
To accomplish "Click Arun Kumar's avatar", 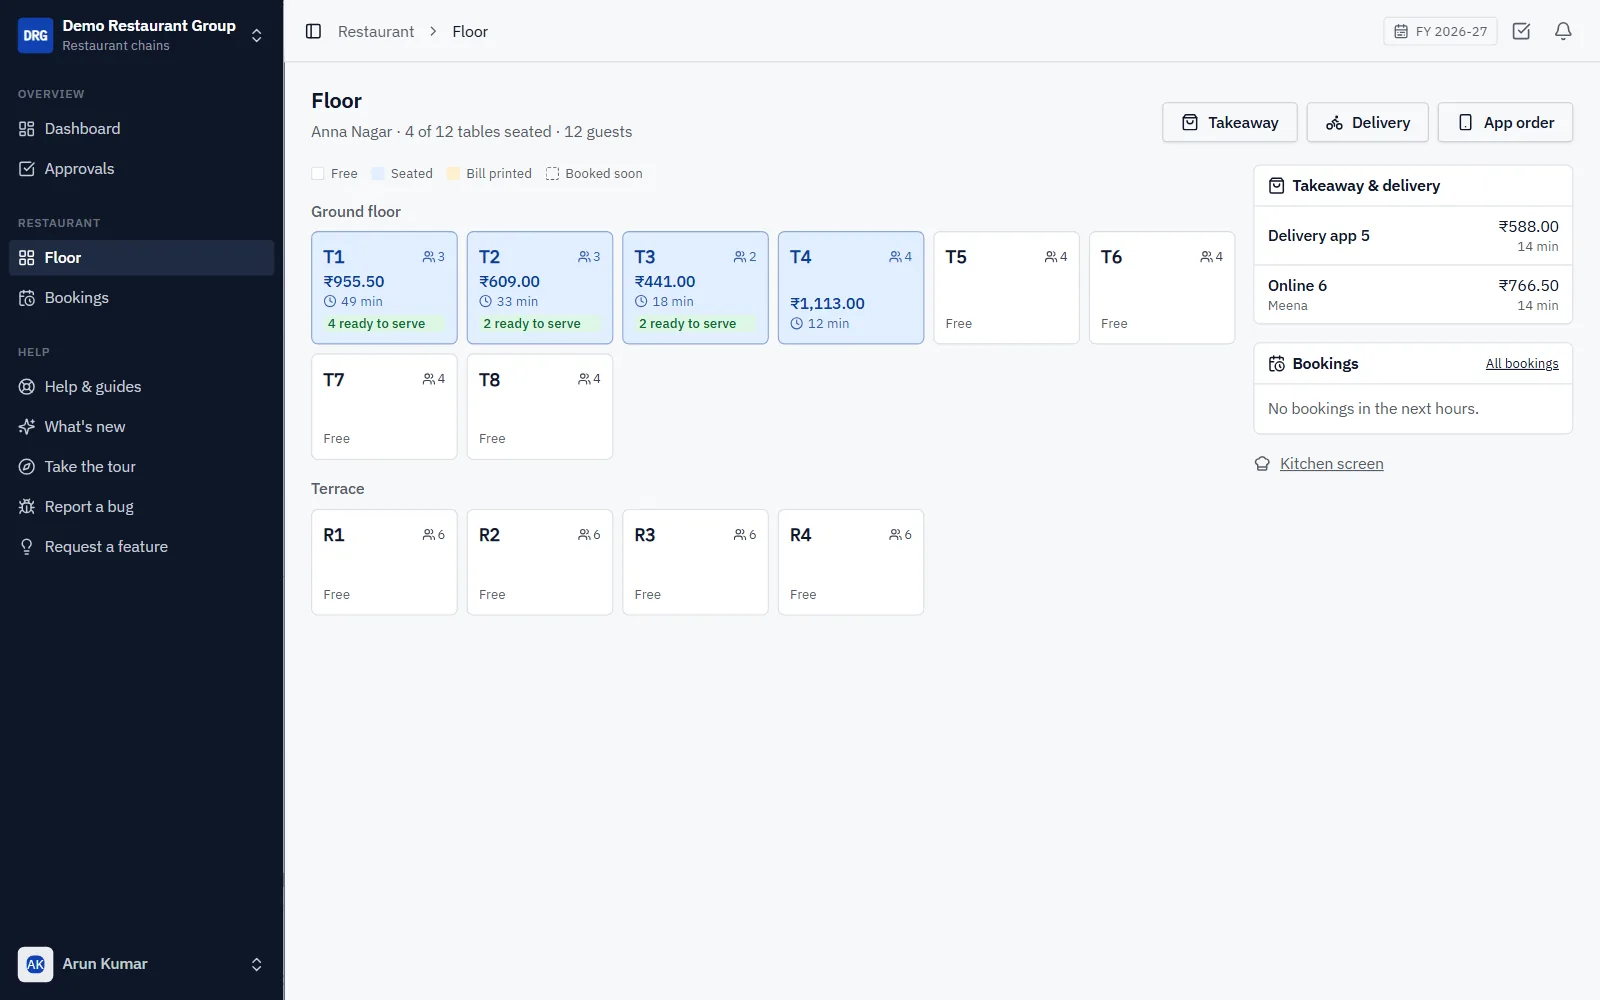I will coord(35,964).
